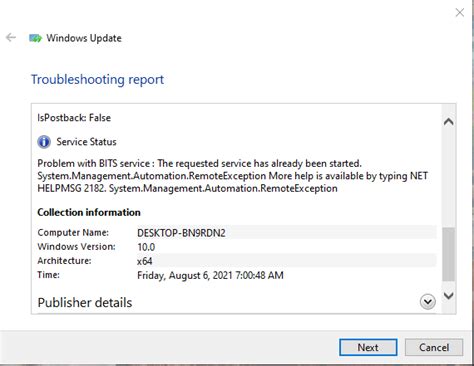Click the blue Service Status info icon
Screen dimensions: 474x366
(x=44, y=142)
